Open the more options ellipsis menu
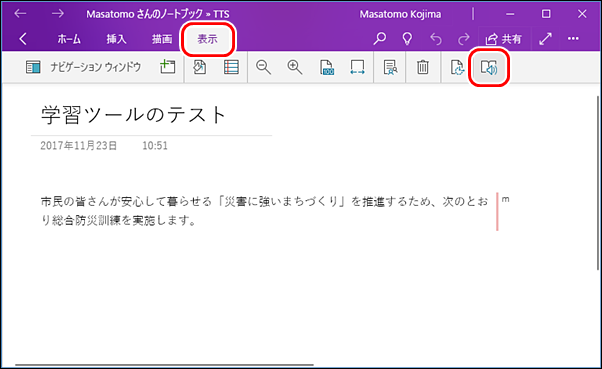The image size is (602, 369). [x=573, y=38]
